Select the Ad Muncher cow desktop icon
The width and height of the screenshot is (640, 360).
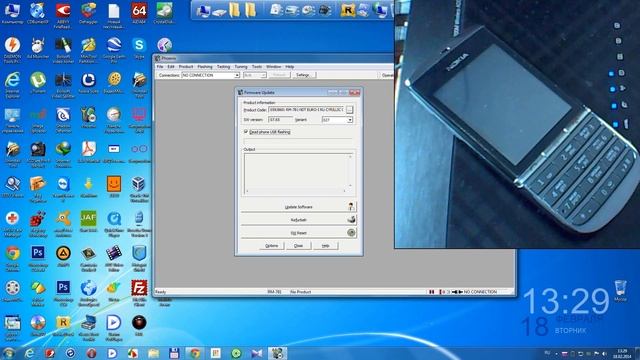click(38, 48)
